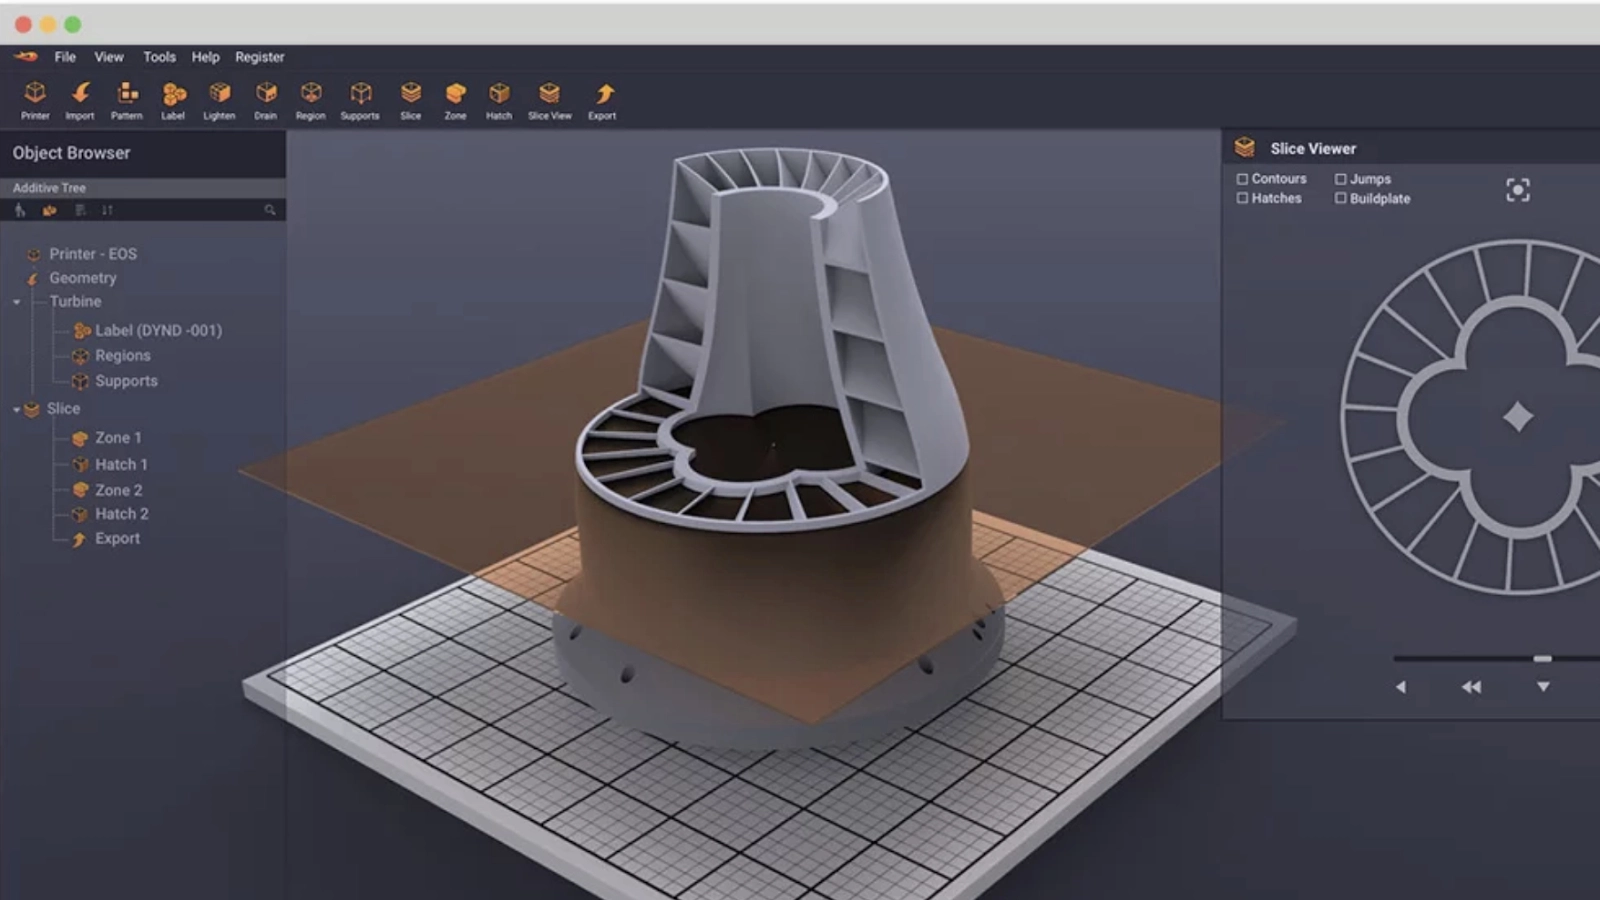Image resolution: width=1600 pixels, height=900 pixels.
Task: Click the app logo beside the File menu
Action: (x=26, y=56)
